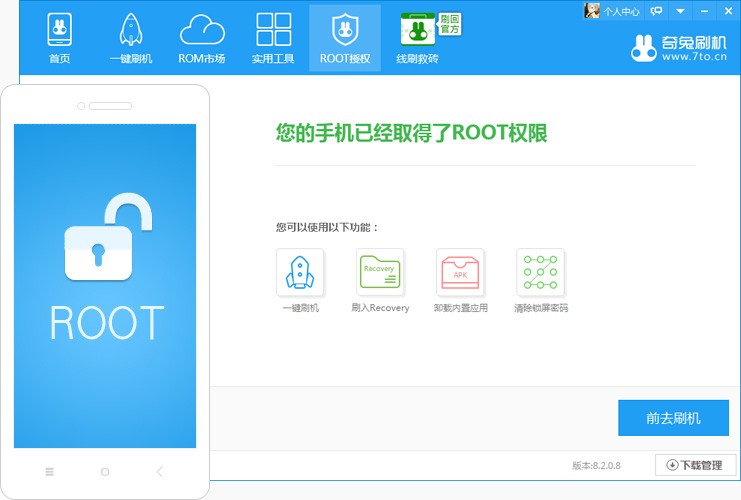Viewport: 741px width, 500px height.
Task: Open 个人中心 user center
Action: 621,11
